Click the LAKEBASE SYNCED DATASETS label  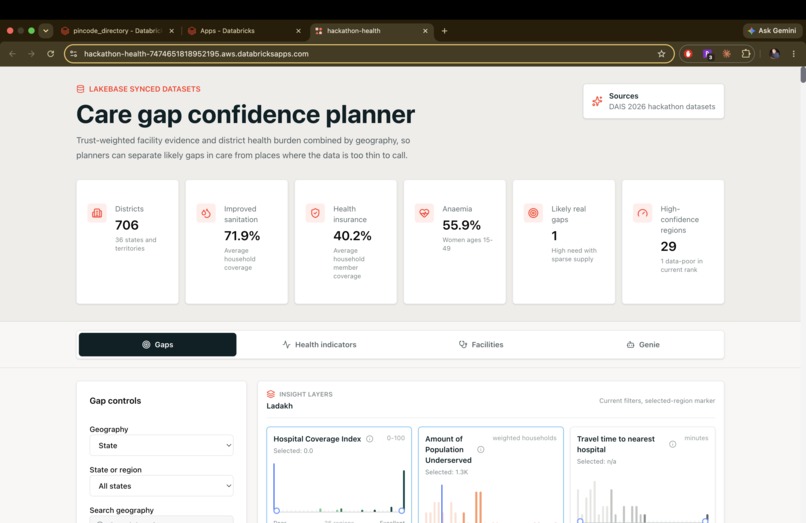144,89
